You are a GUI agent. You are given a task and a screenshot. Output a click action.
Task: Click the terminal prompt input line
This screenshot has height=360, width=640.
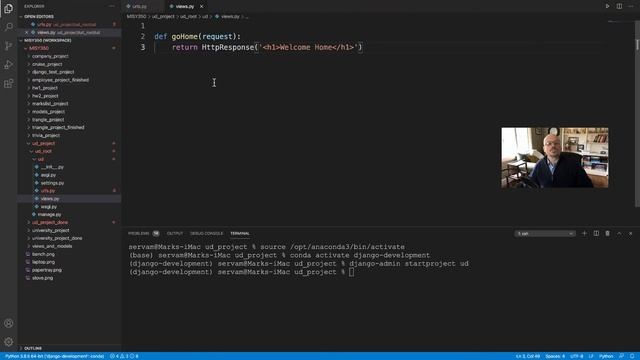tap(241, 272)
